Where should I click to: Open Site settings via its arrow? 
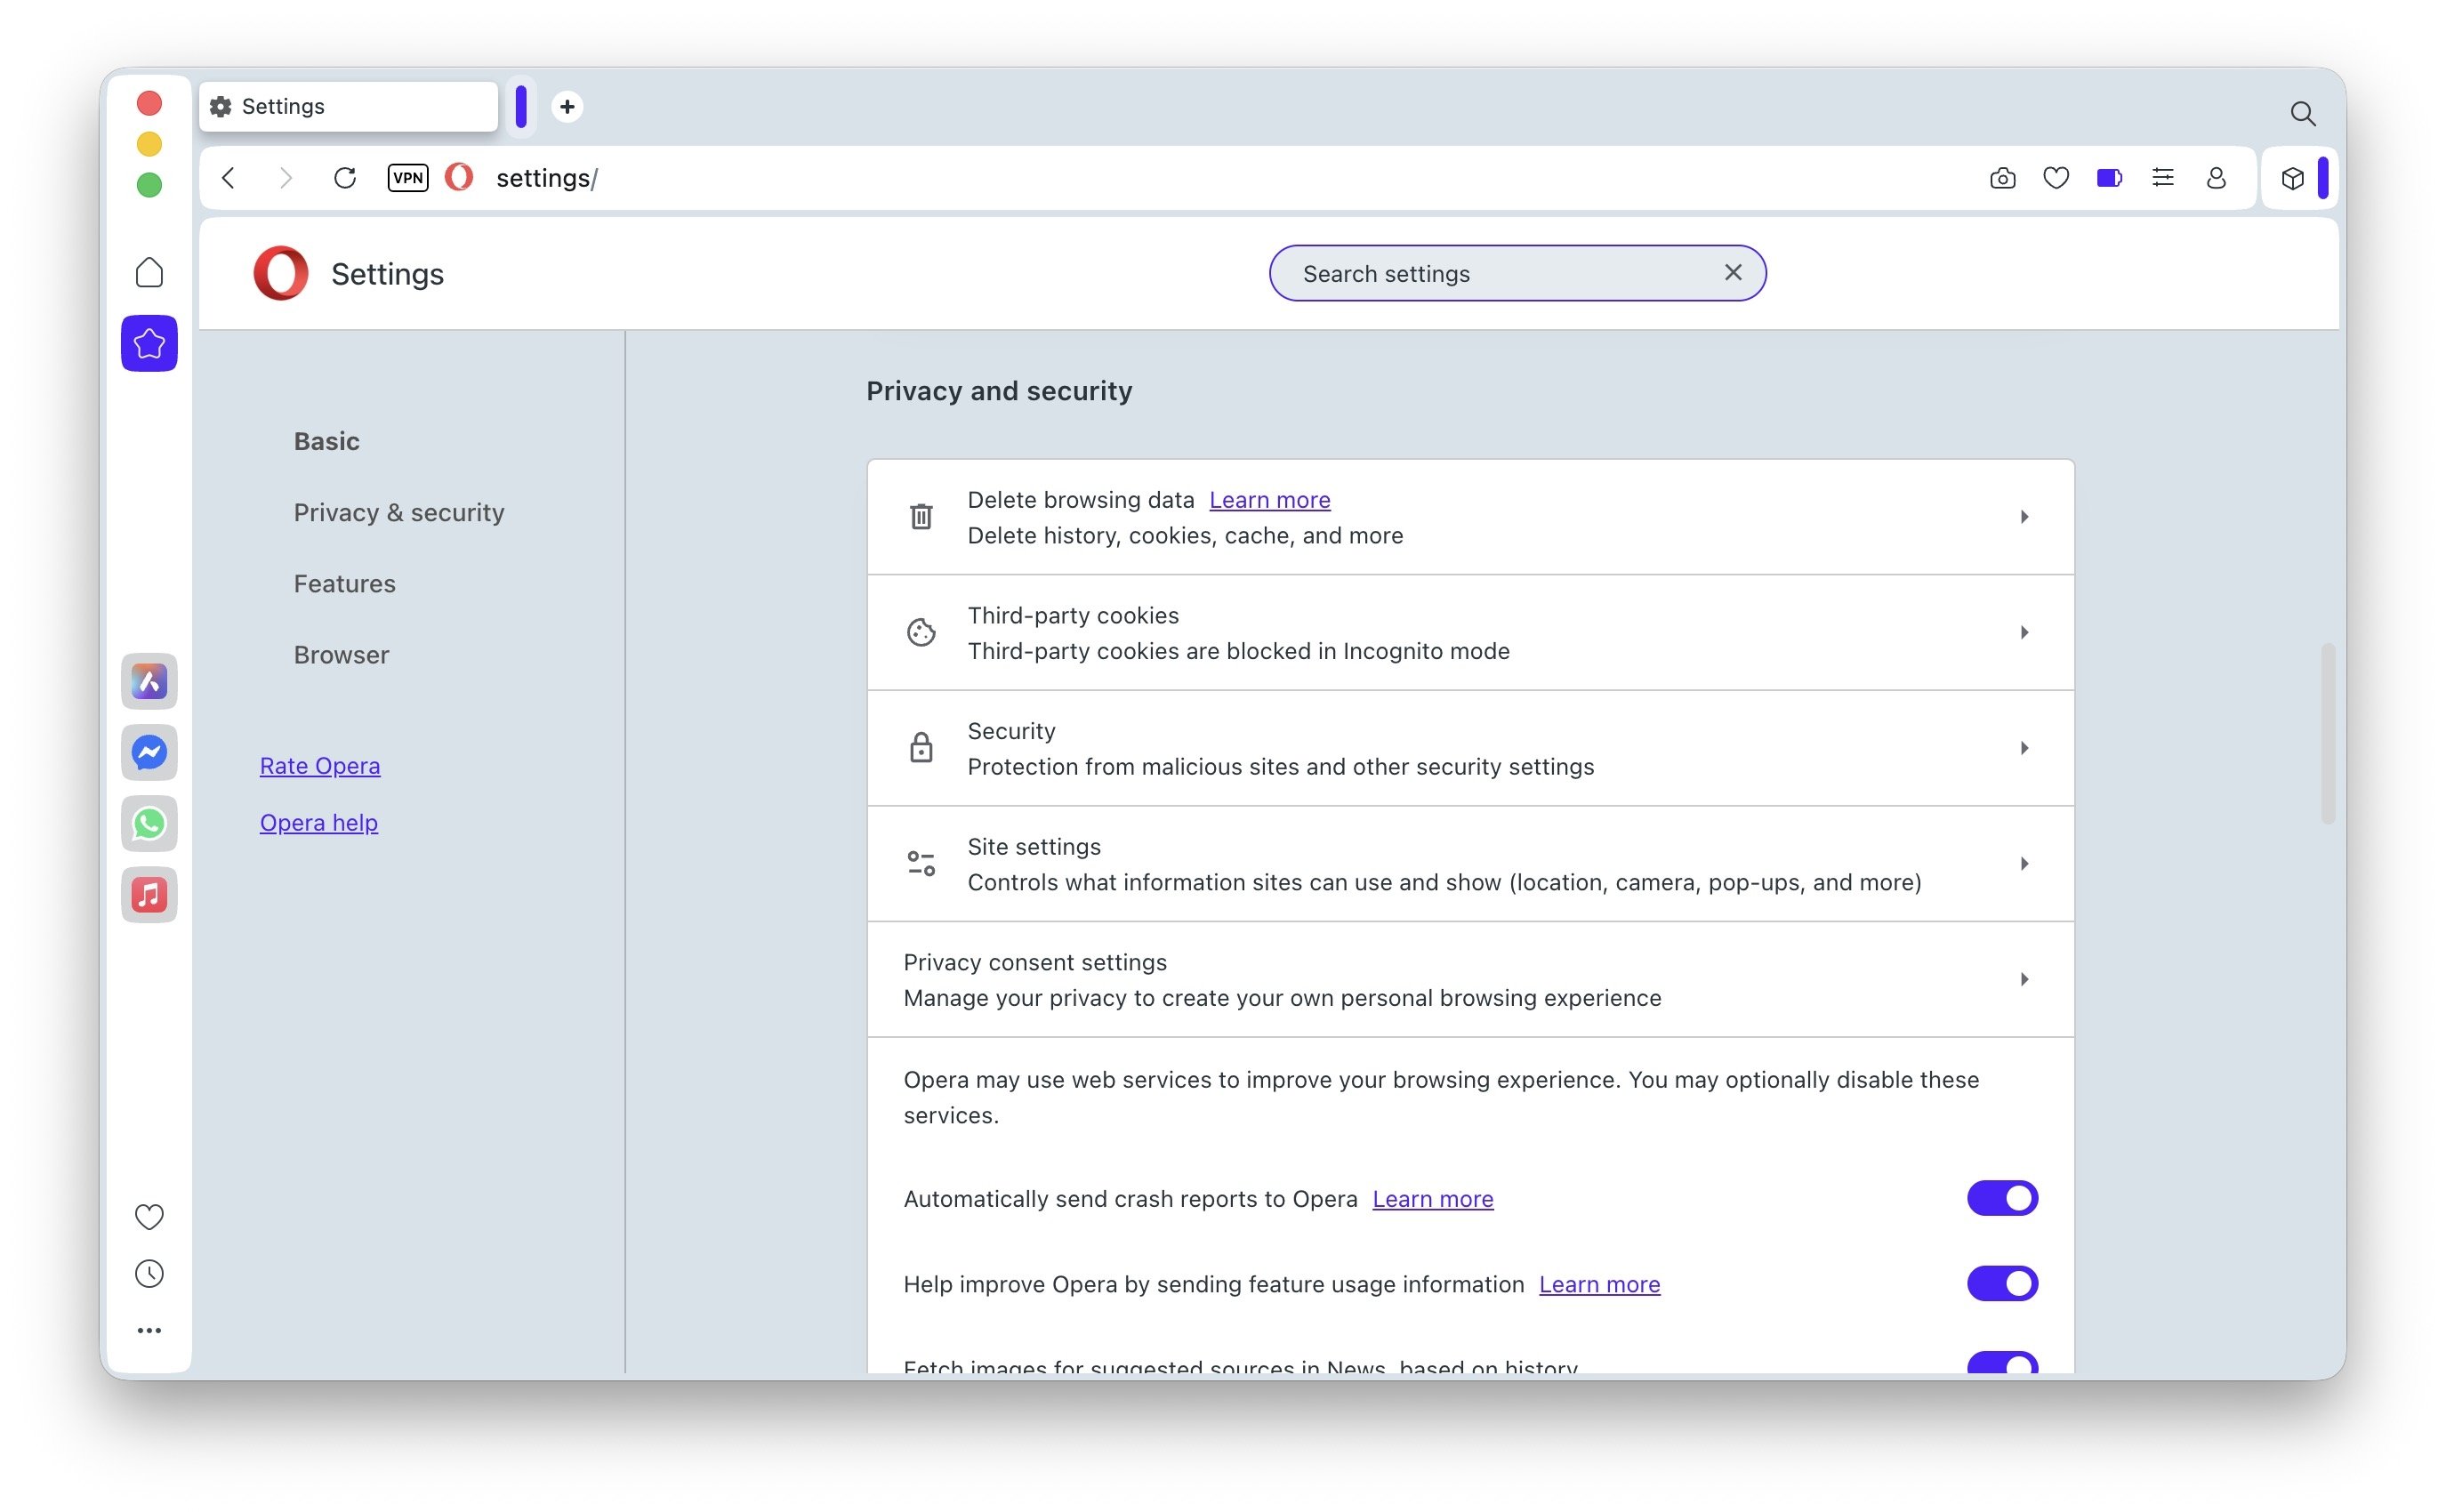(x=2023, y=864)
